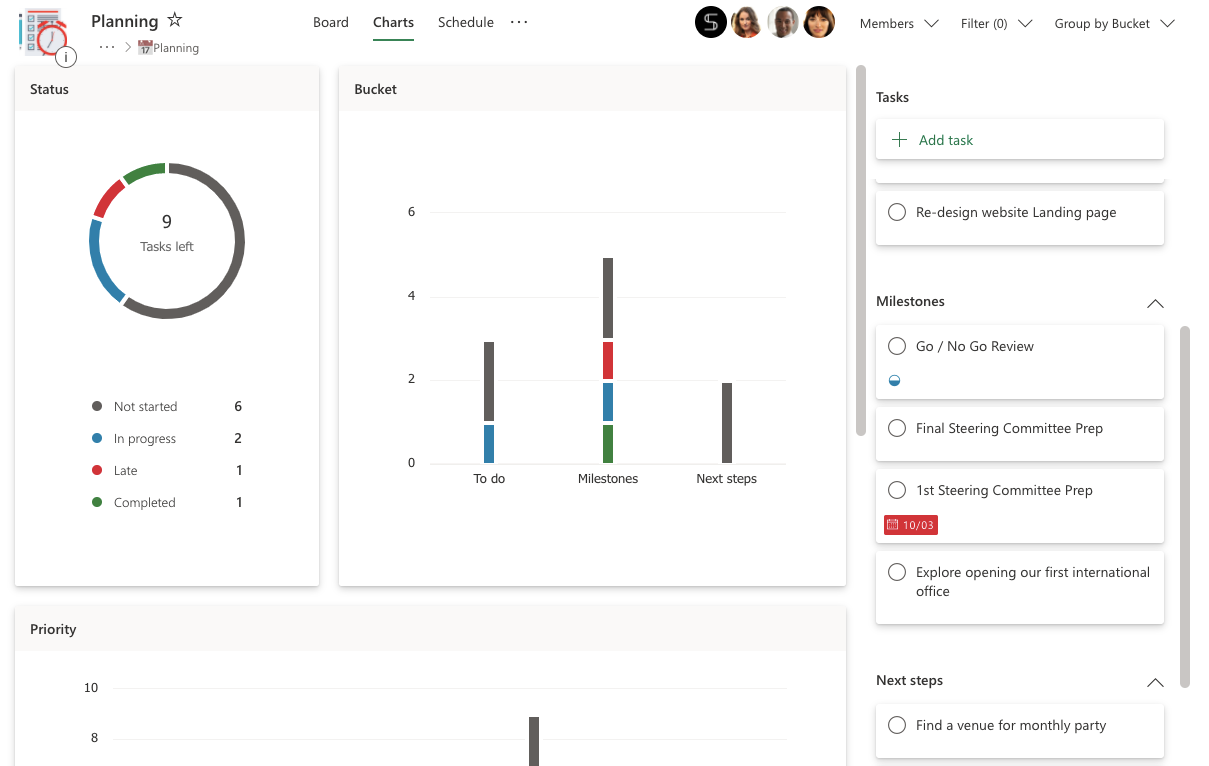Click the 9 Tasks left donut center

coord(167,232)
